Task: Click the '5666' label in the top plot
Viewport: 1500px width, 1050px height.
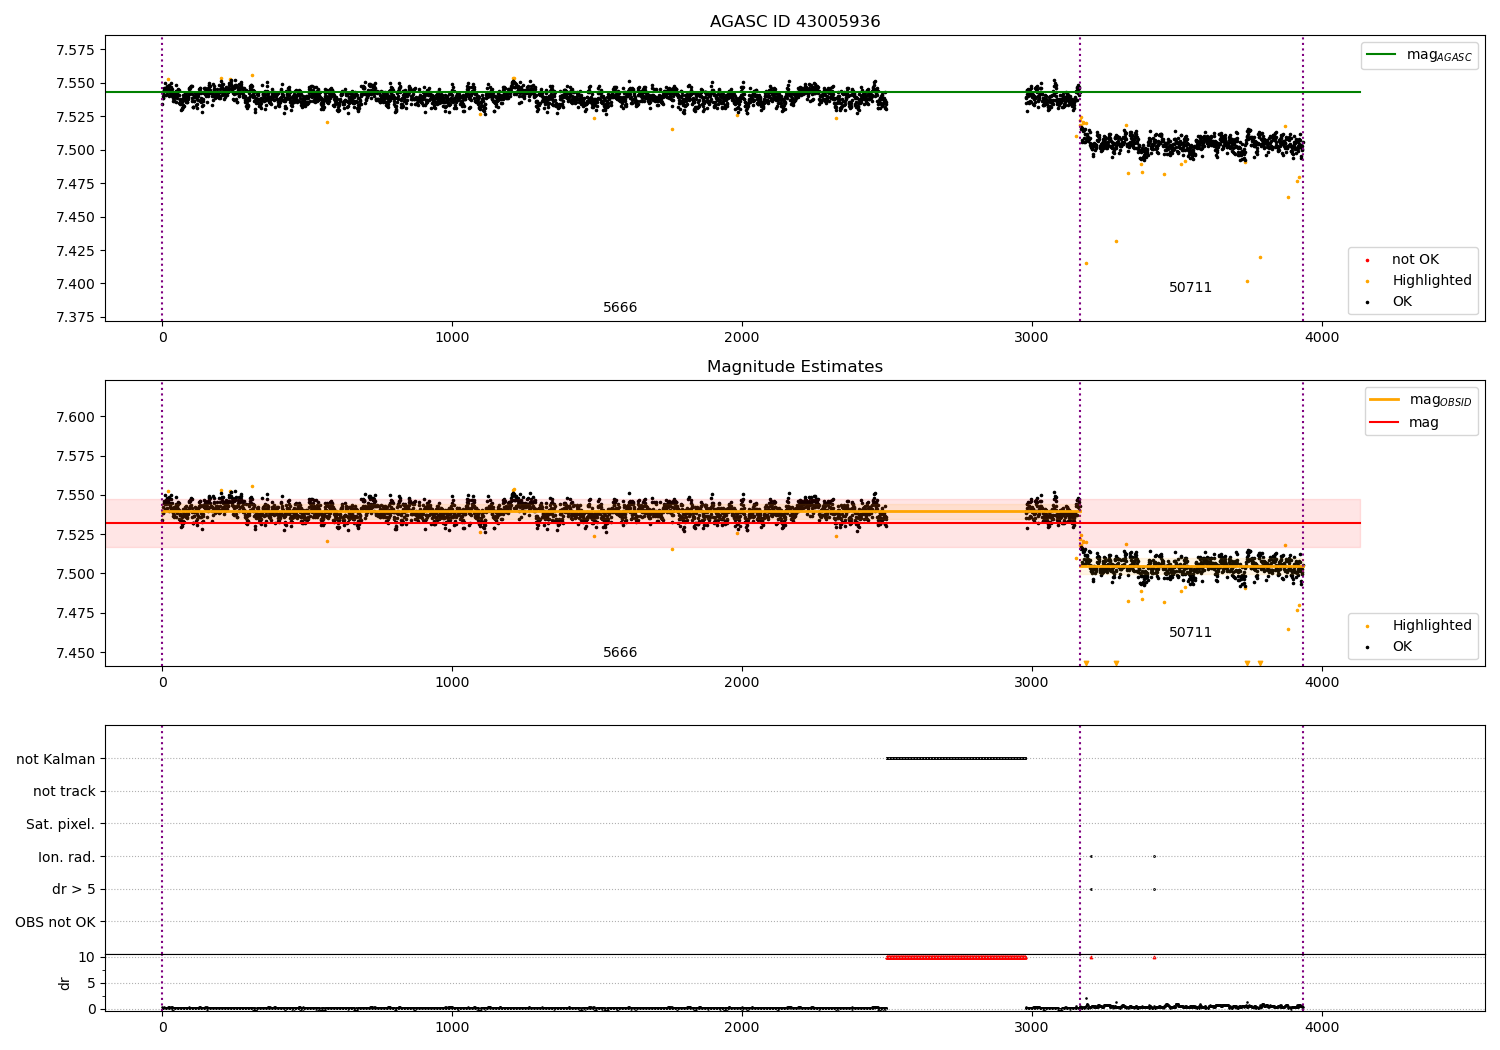Action: [620, 307]
